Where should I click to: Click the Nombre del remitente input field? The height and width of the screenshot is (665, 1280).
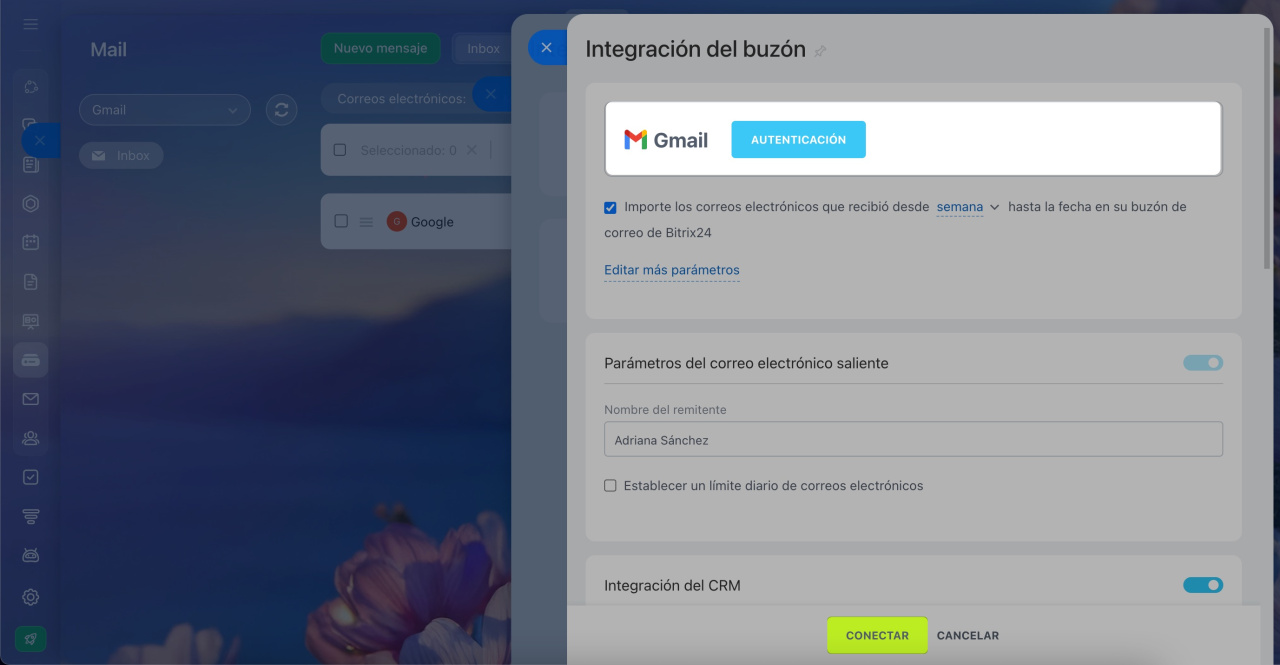(x=913, y=439)
